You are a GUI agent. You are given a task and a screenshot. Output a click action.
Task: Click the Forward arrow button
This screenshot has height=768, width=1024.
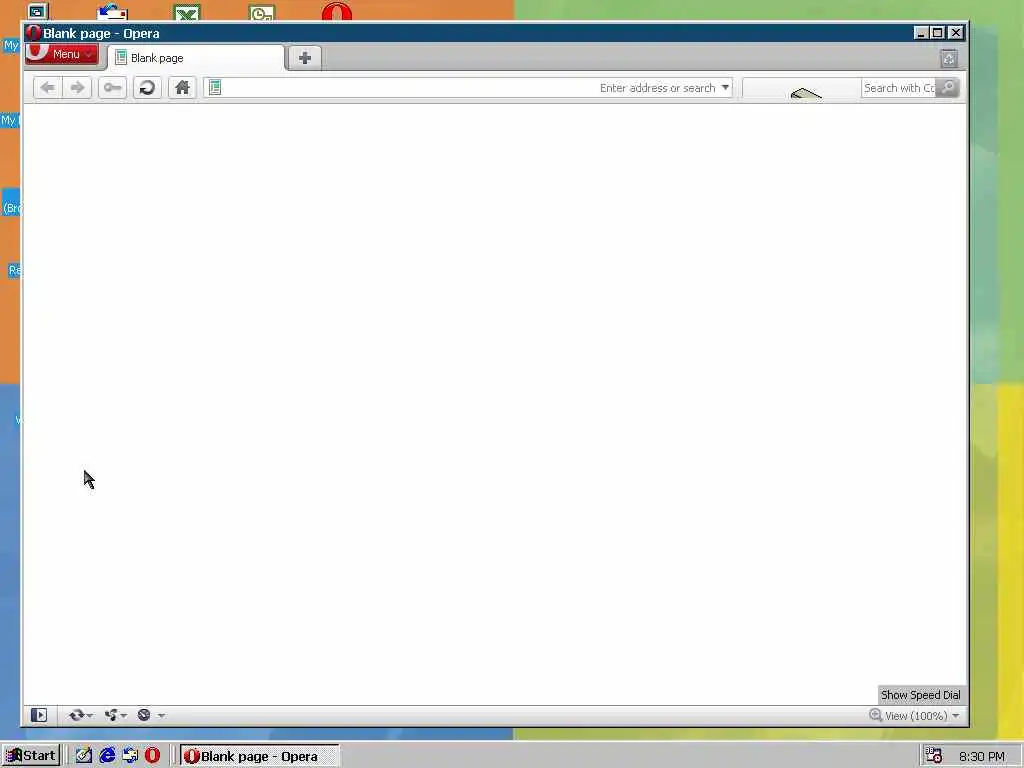tap(77, 88)
